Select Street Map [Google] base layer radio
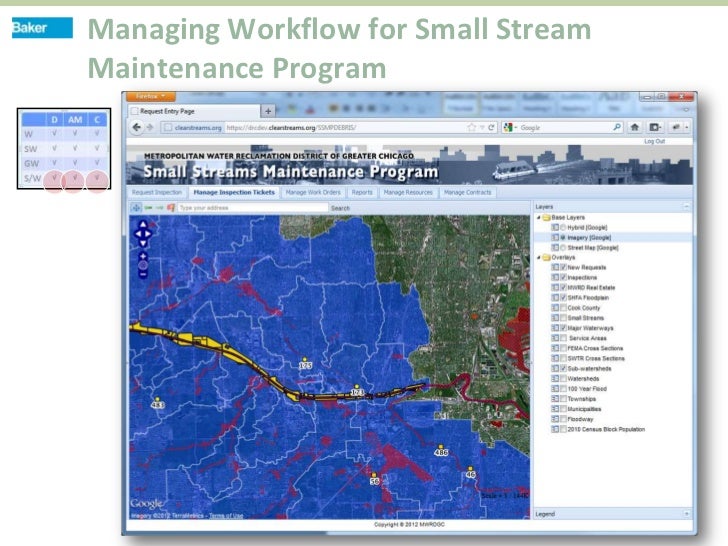This screenshot has width=728, height=546. (563, 247)
